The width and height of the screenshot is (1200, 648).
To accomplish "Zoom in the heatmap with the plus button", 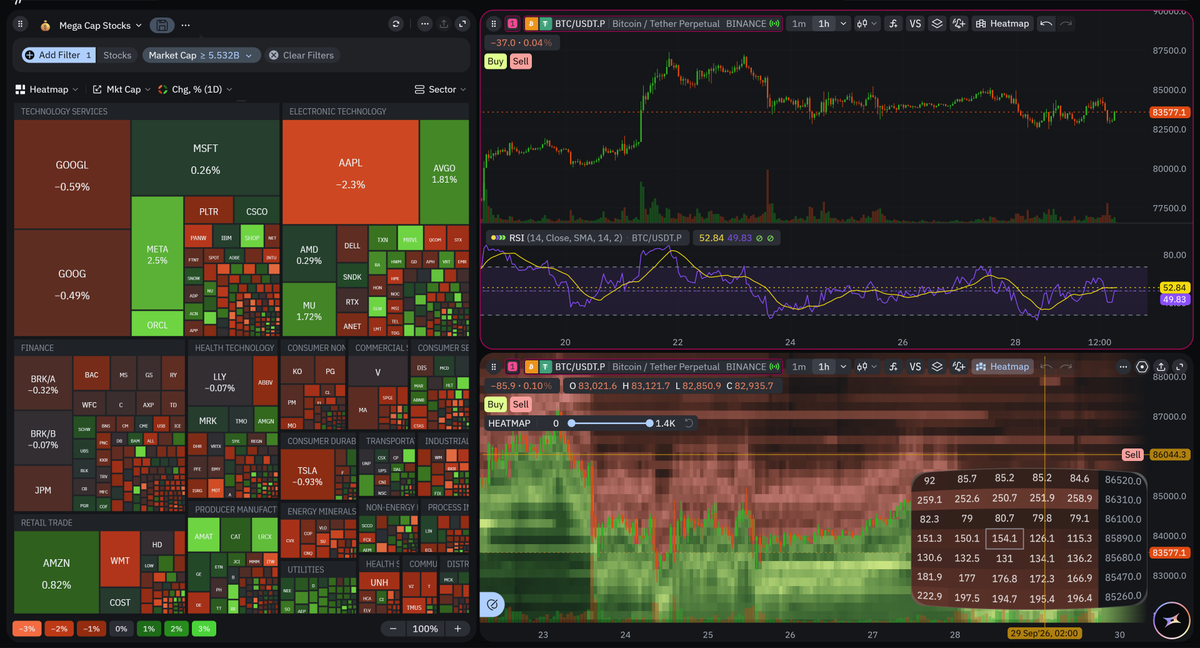I will point(458,628).
